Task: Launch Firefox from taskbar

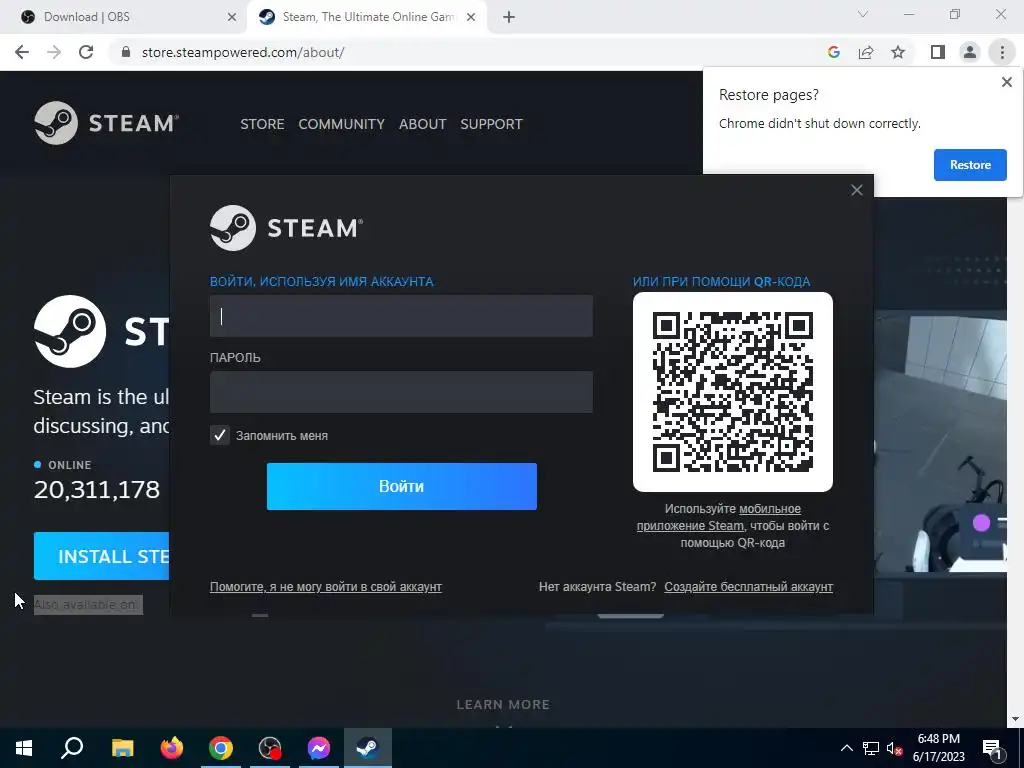Action: pos(172,748)
